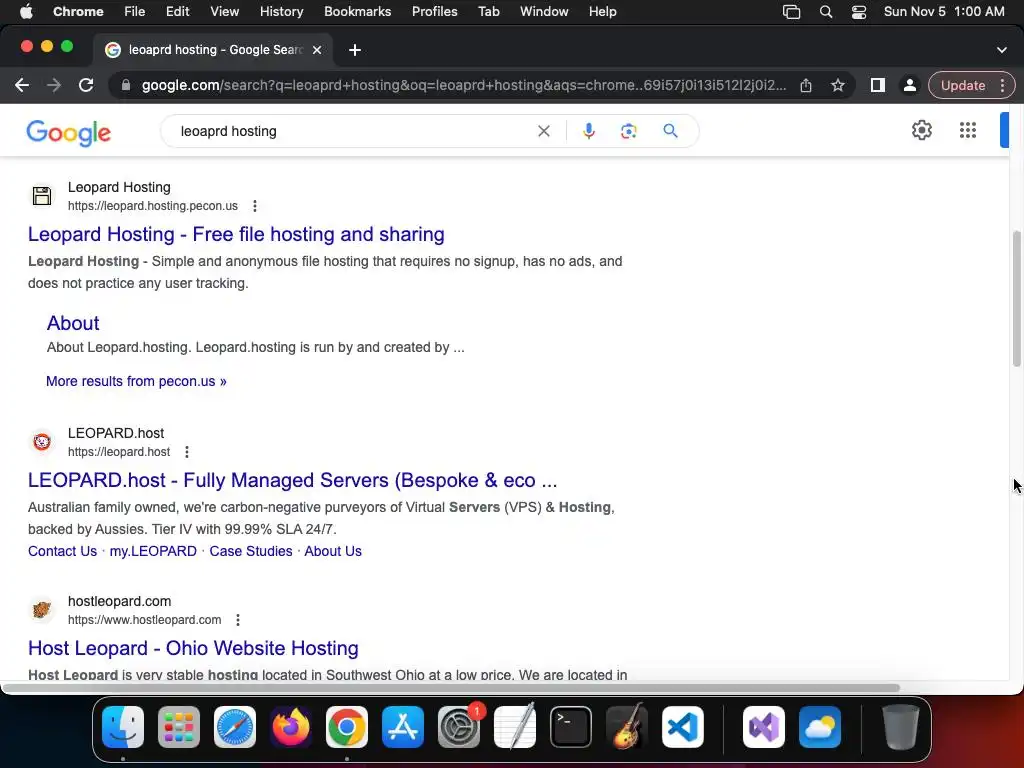Open more options for leopard.hosting.pecon.us result
The width and height of the screenshot is (1024, 768).
click(255, 206)
